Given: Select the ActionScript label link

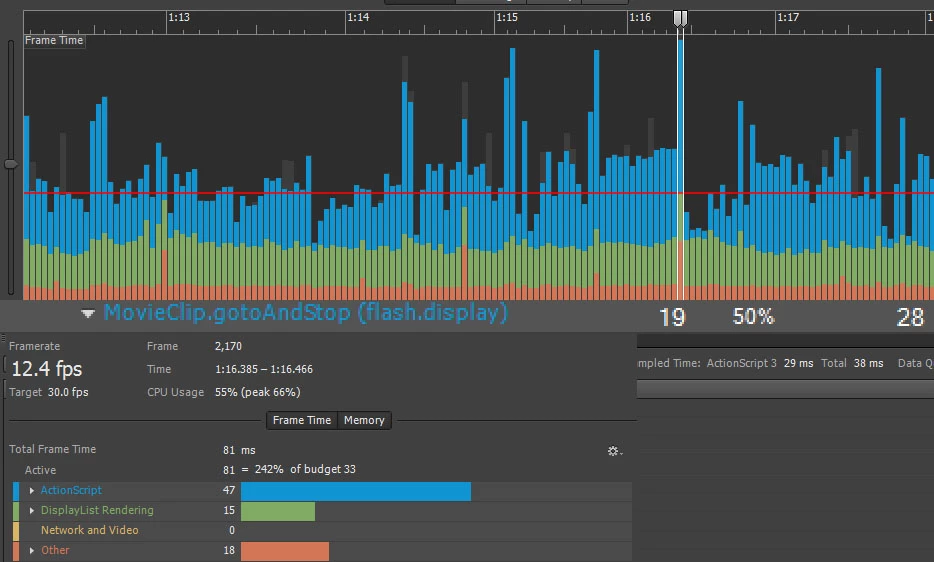Looking at the screenshot, I should [71, 490].
